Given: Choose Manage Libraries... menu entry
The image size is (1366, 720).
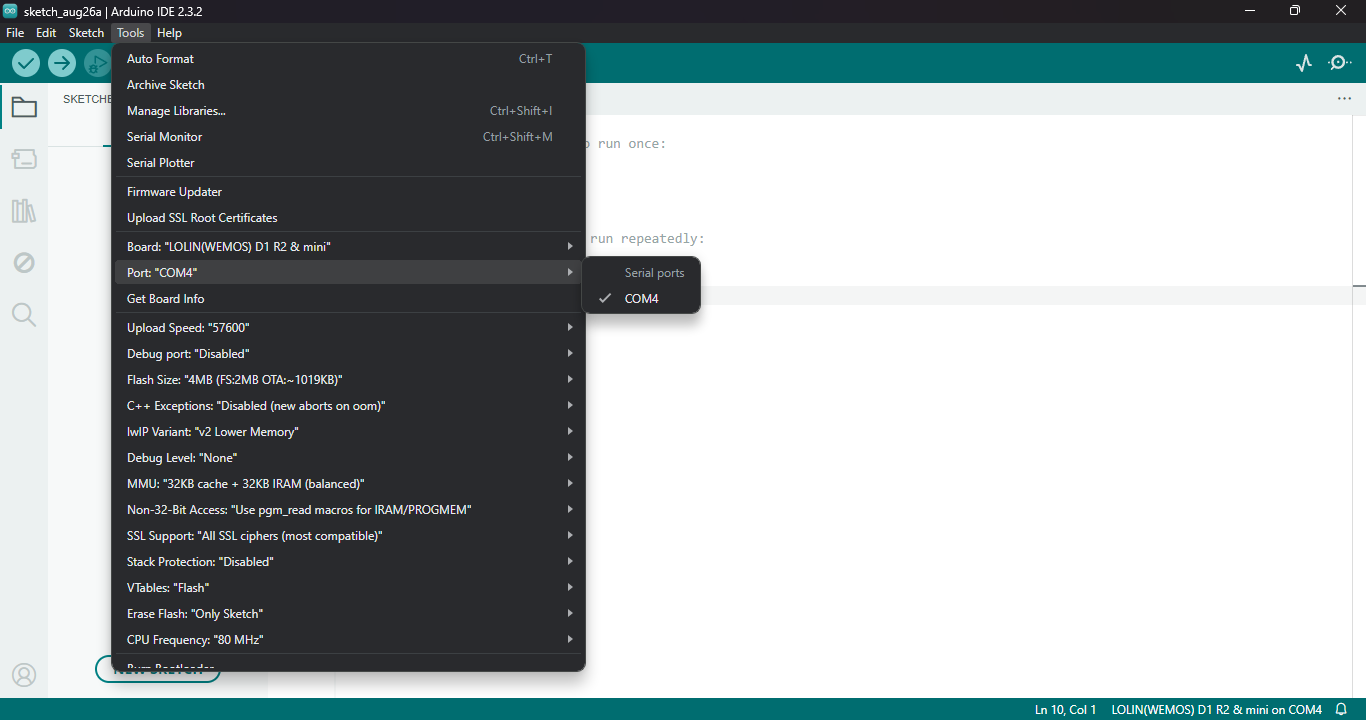Looking at the screenshot, I should point(348,111).
